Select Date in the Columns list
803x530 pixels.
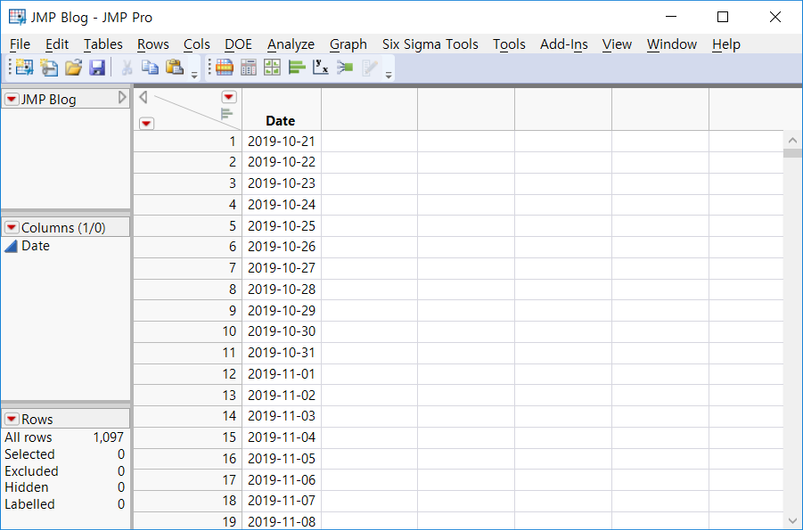coord(35,246)
